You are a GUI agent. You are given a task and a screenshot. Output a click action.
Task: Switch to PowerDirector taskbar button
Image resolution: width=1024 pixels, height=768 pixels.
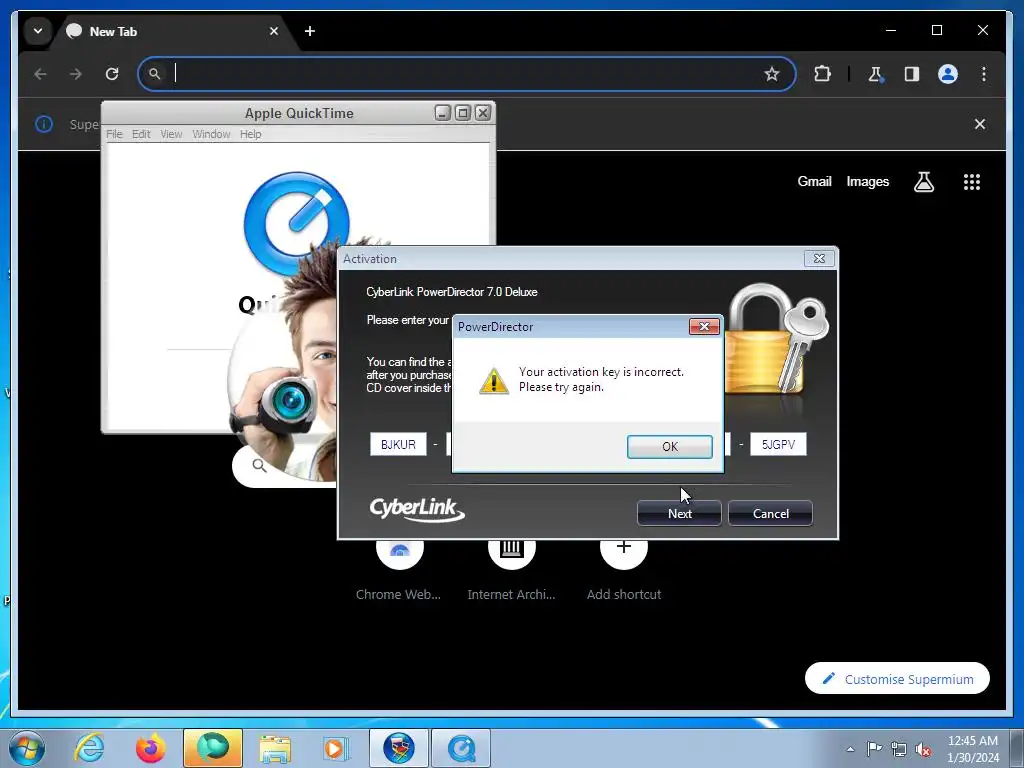[399, 748]
